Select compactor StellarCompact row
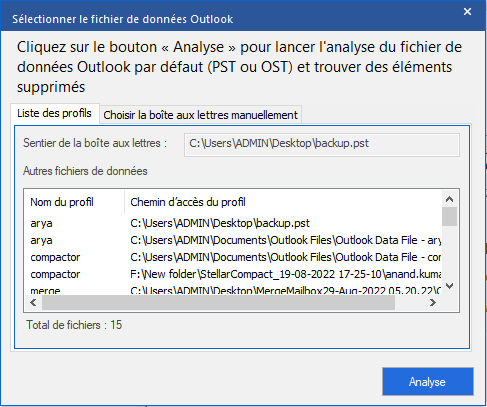 point(233,274)
